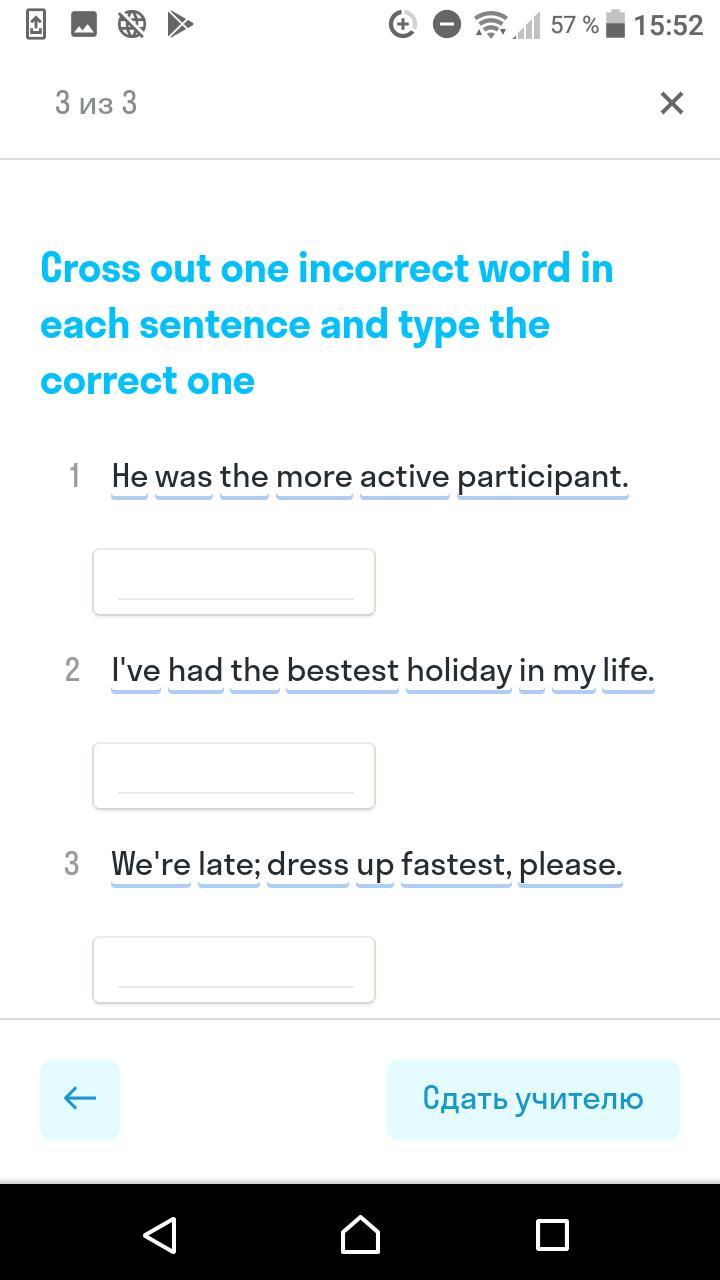Open recent apps with the square icon
The height and width of the screenshot is (1280, 720).
[x=551, y=1235]
